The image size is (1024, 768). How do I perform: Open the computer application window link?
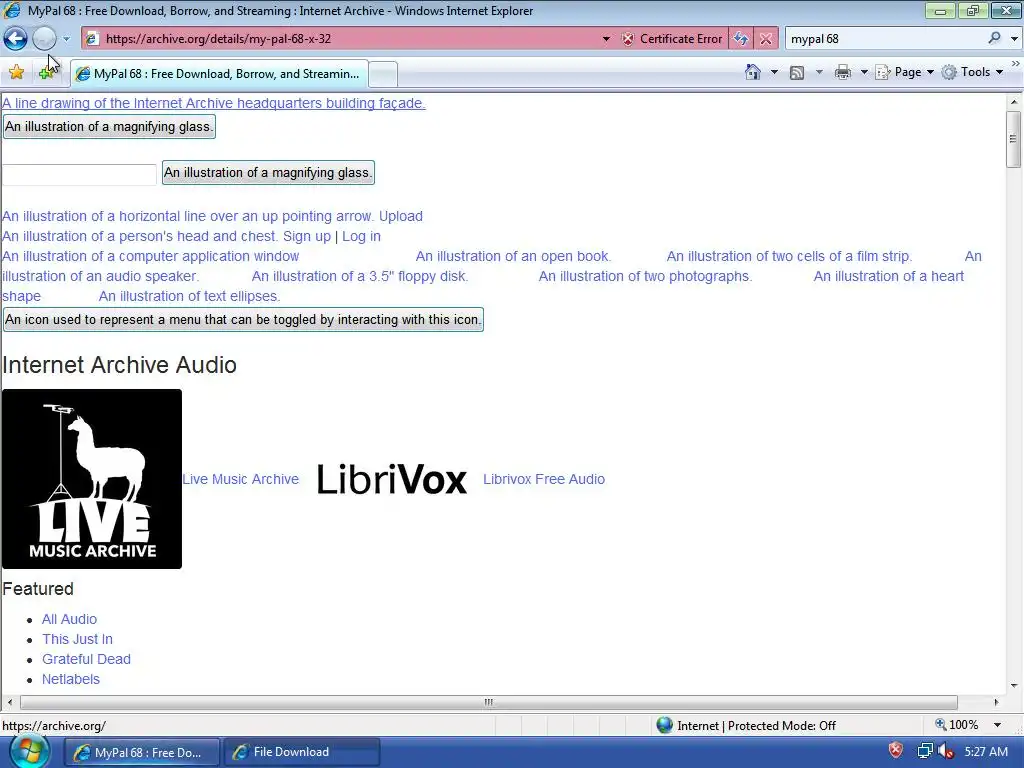point(150,256)
